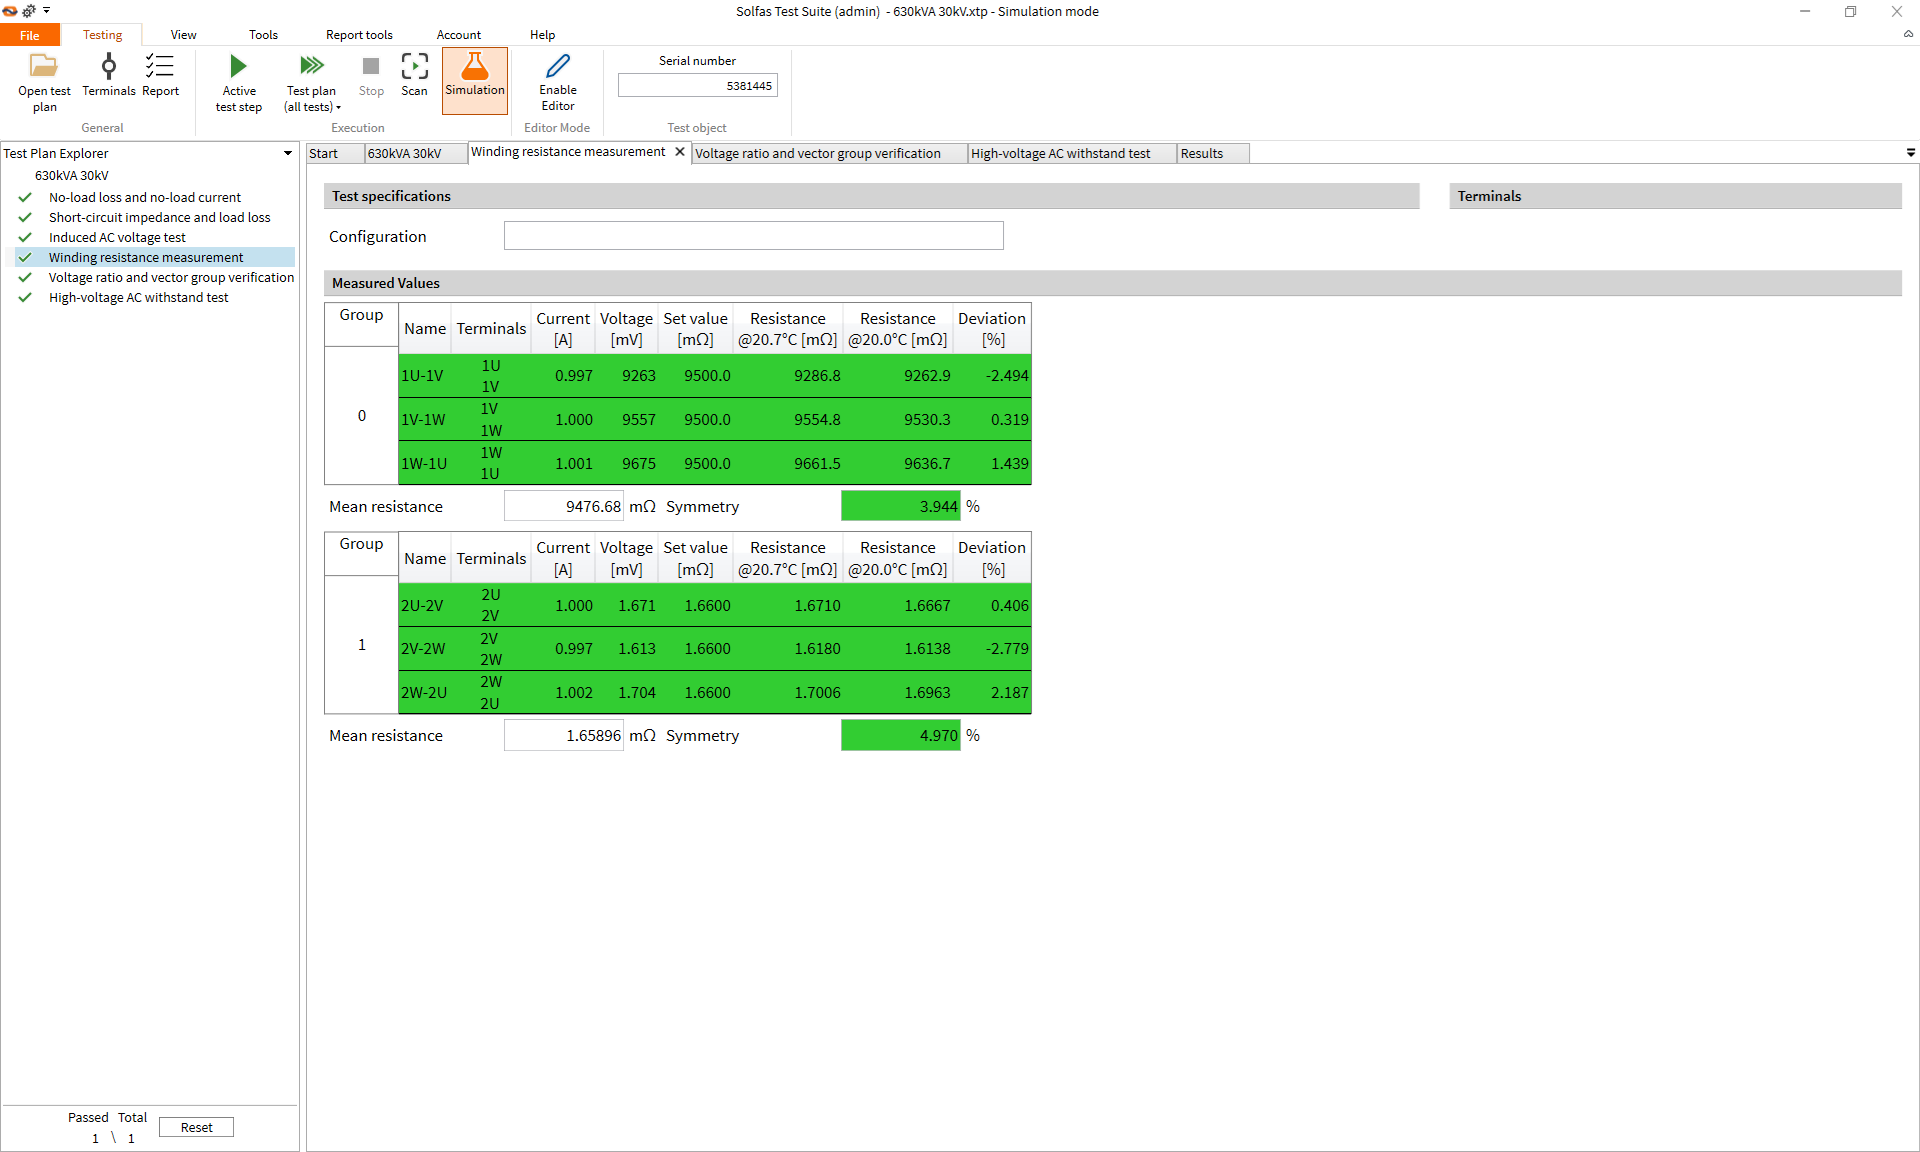Click the Reset button
The height and width of the screenshot is (1152, 1920).
[x=196, y=1127]
